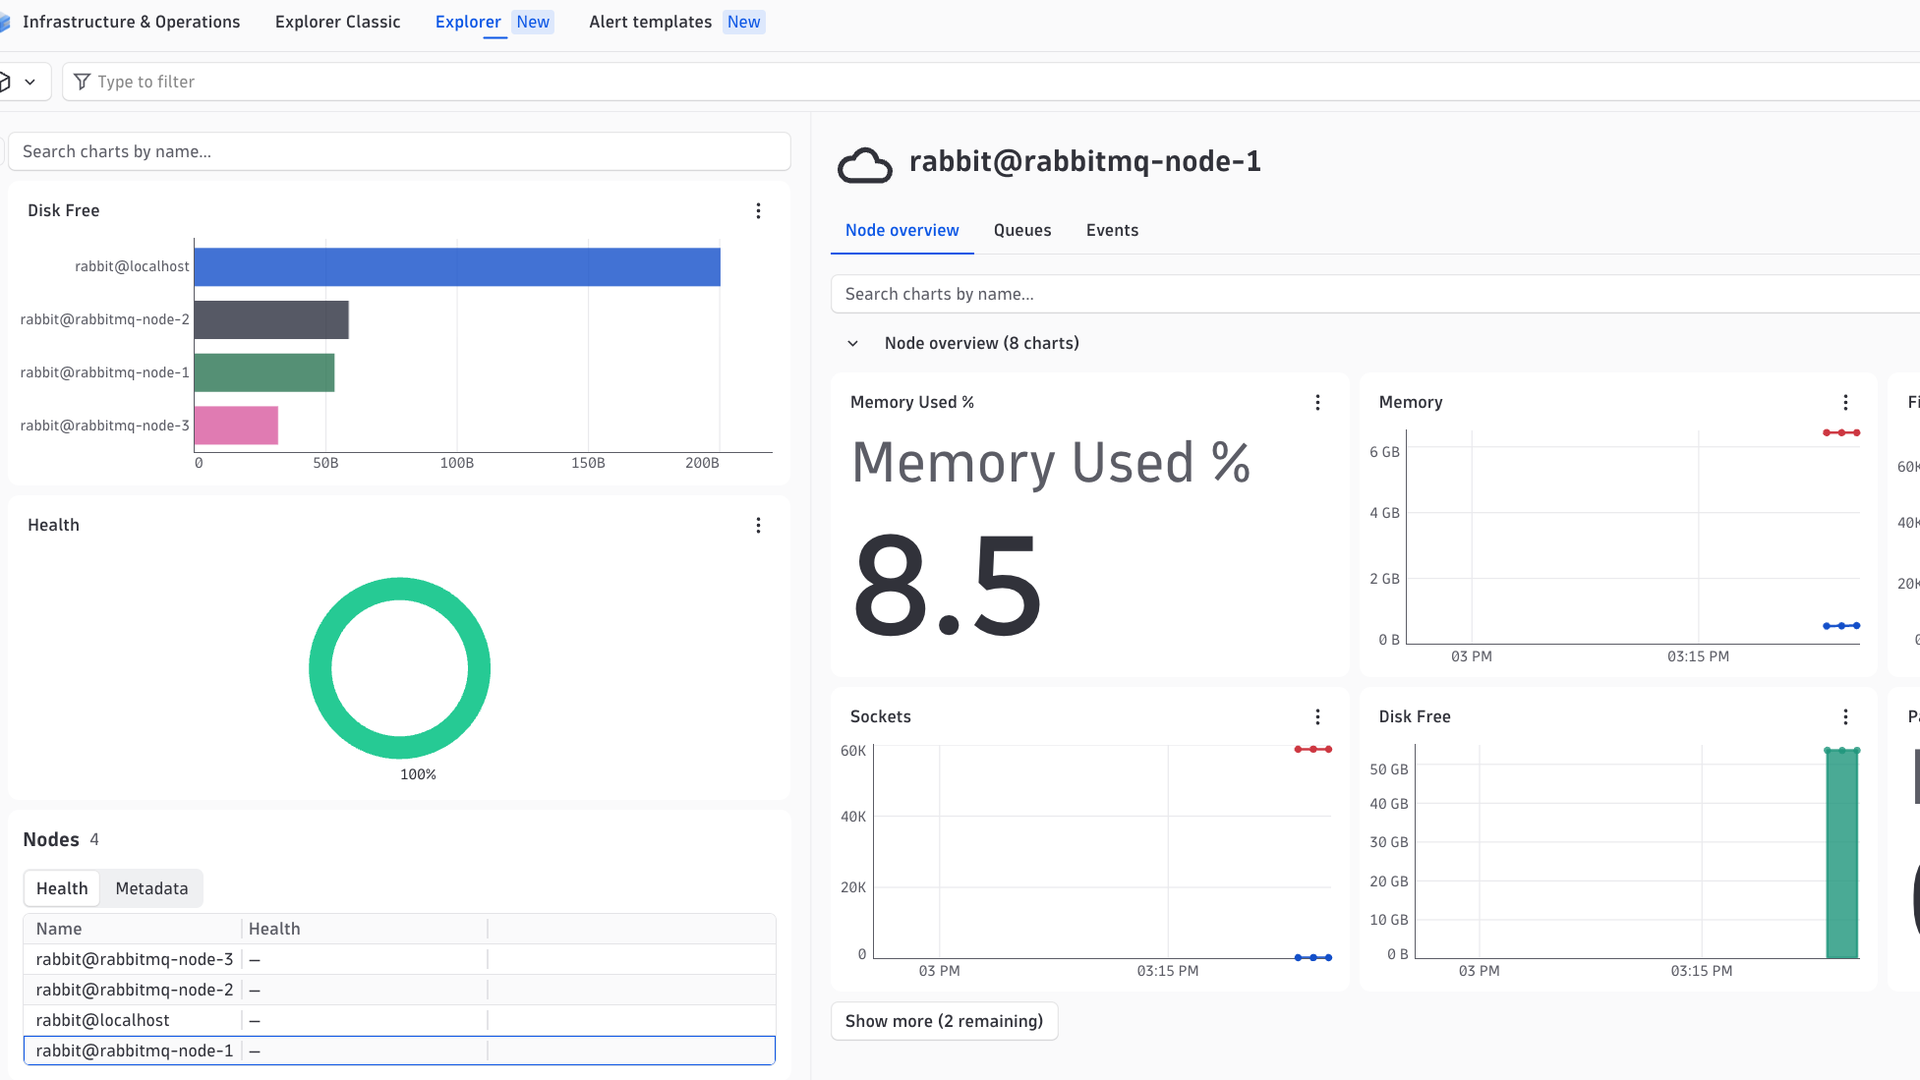The width and height of the screenshot is (1920, 1080).
Task: Select rabbit@localhost row in Nodes table
Action: click(399, 1020)
